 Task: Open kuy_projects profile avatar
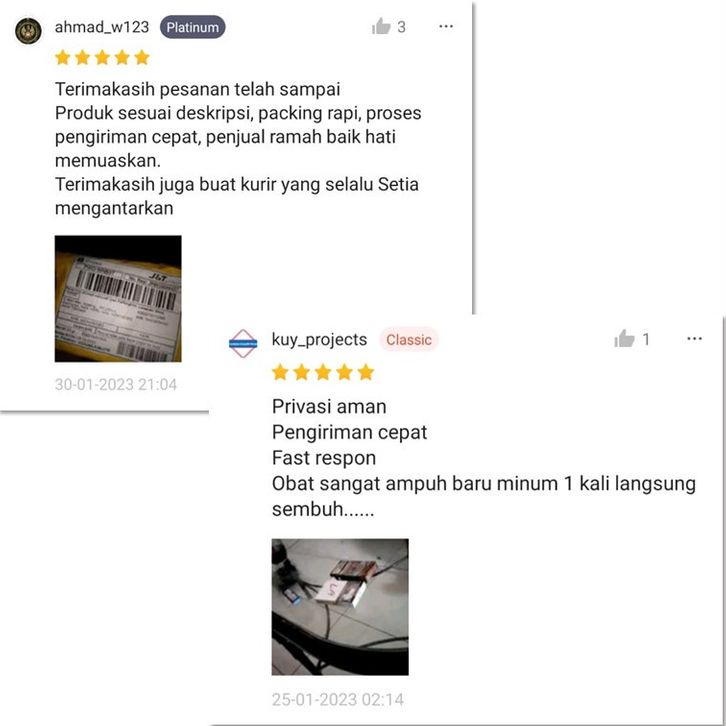coord(243,344)
